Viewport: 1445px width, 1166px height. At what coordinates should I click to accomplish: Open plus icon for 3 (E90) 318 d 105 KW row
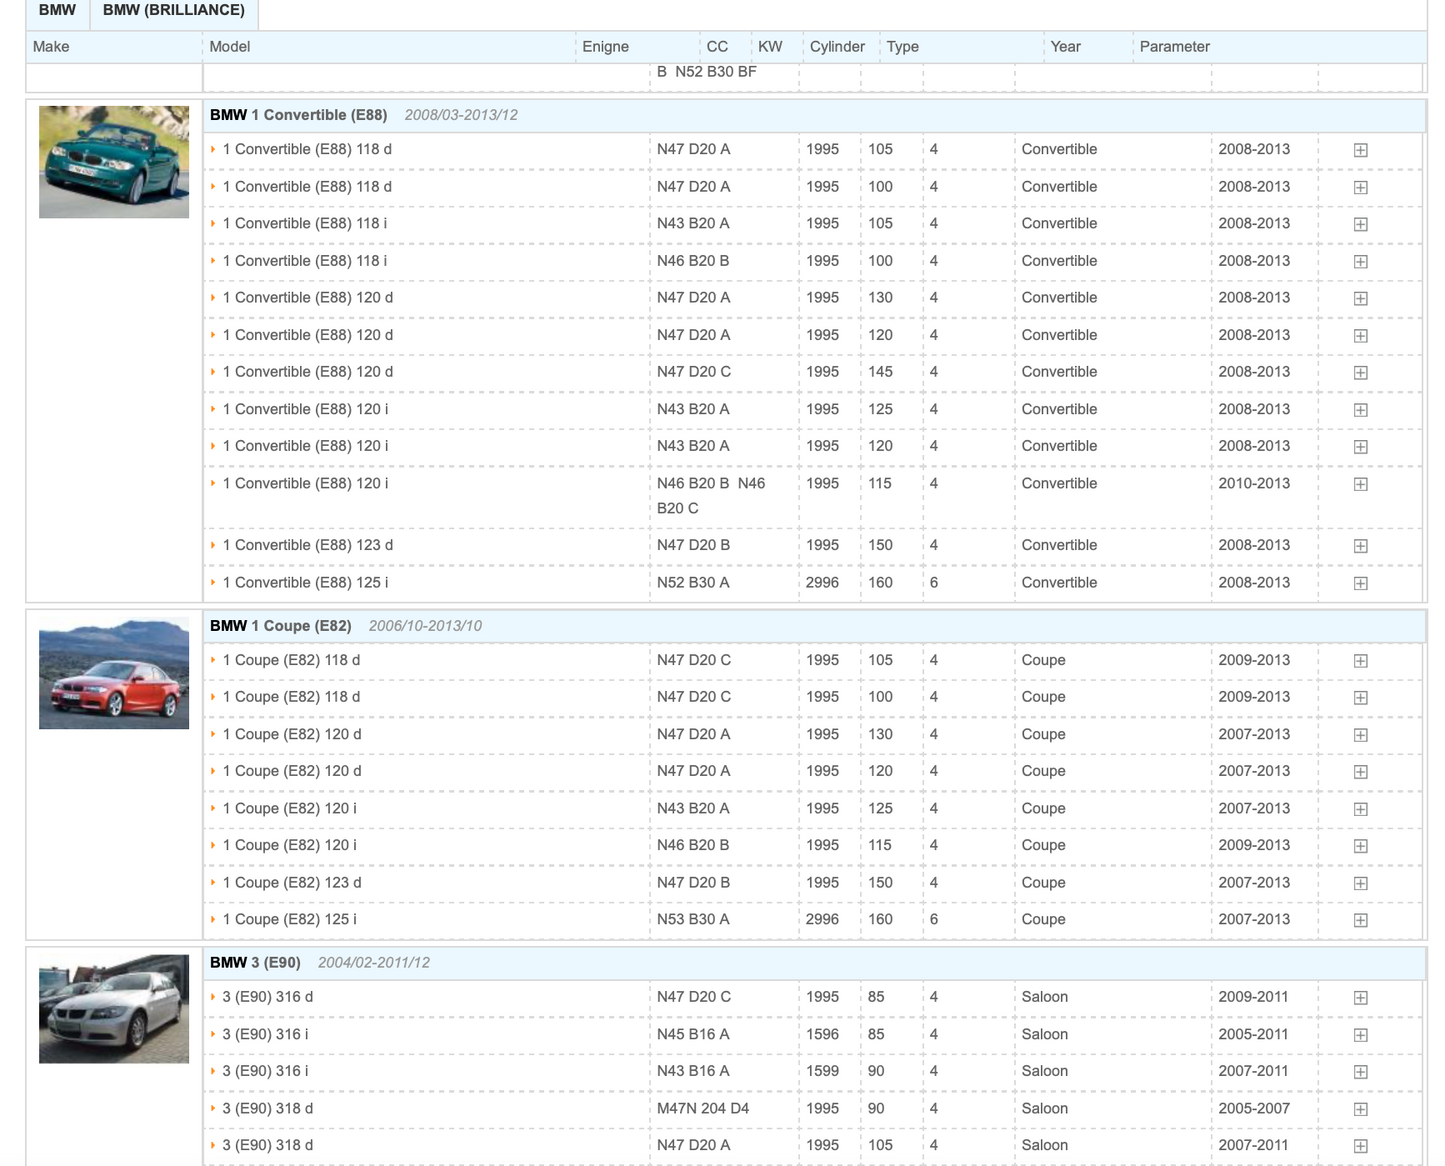[1360, 1146]
